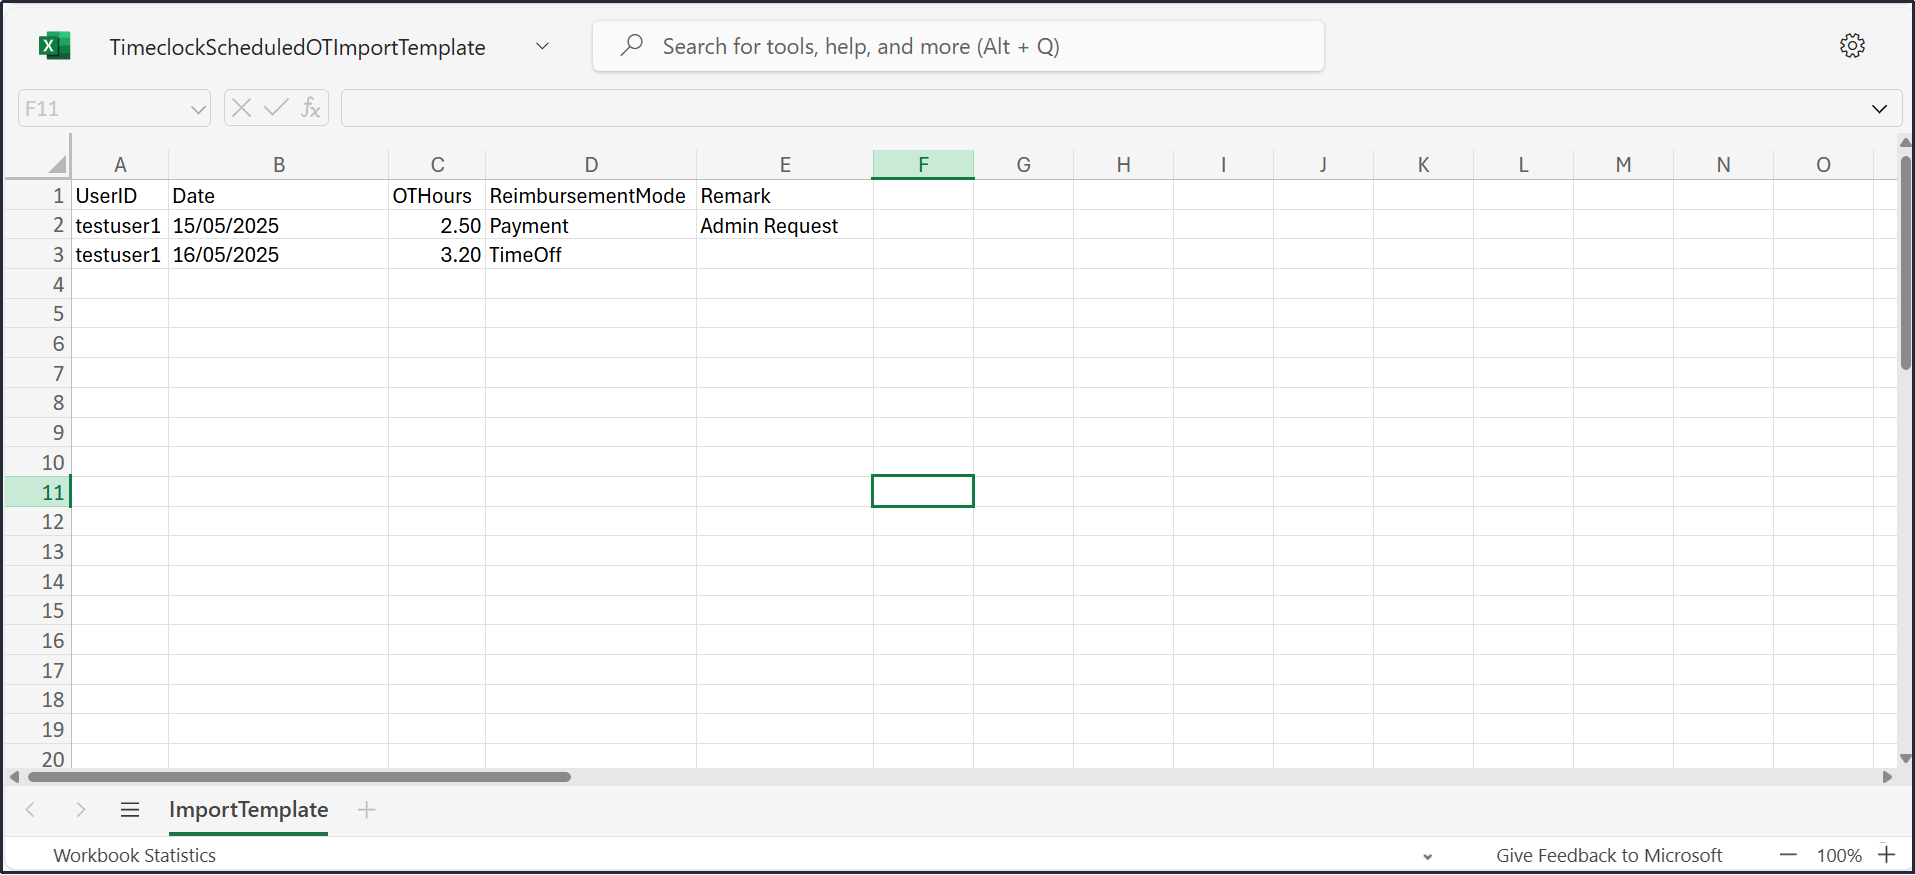Click the horizontal scrollbar thumb
The image size is (1915, 875).
[x=299, y=777]
